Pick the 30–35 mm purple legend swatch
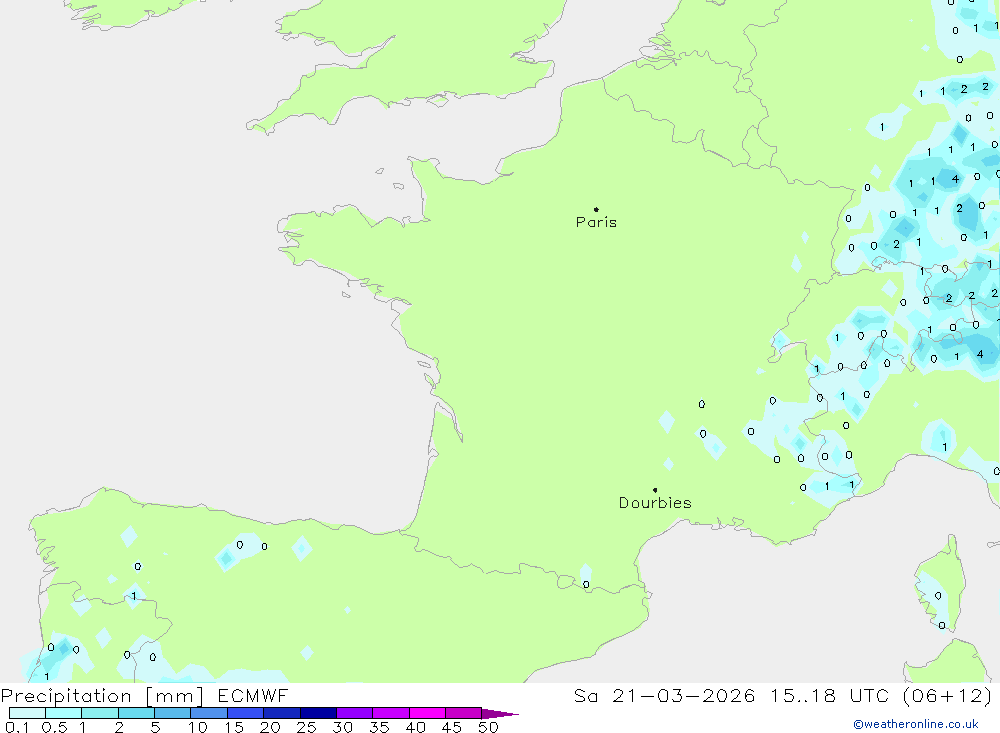The width and height of the screenshot is (1000, 733). click(354, 713)
